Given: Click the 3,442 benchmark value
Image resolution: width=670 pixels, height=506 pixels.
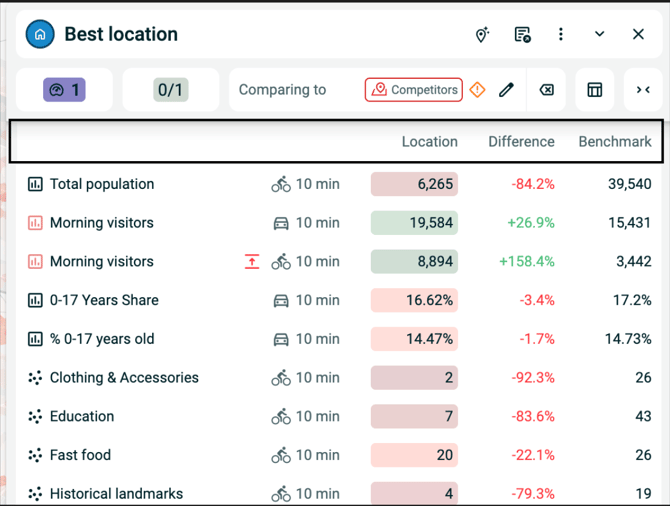Looking at the screenshot, I should click(x=634, y=262).
